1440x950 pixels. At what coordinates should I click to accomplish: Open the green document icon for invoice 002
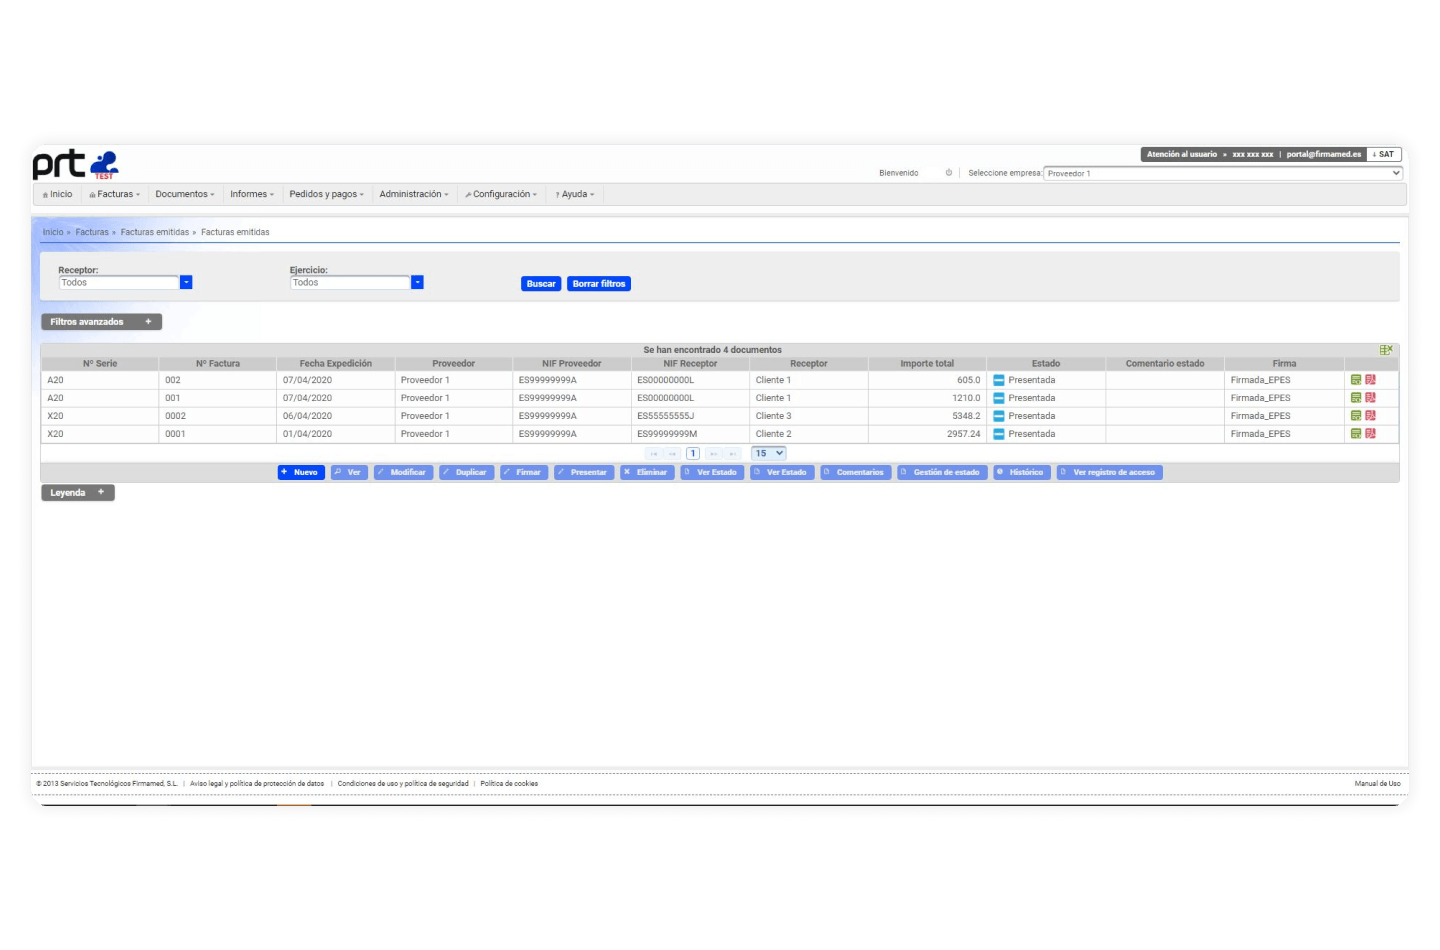[1356, 380]
